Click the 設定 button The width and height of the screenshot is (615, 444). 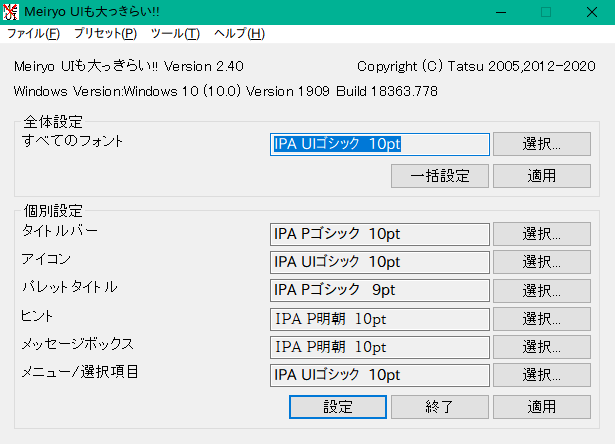click(338, 407)
